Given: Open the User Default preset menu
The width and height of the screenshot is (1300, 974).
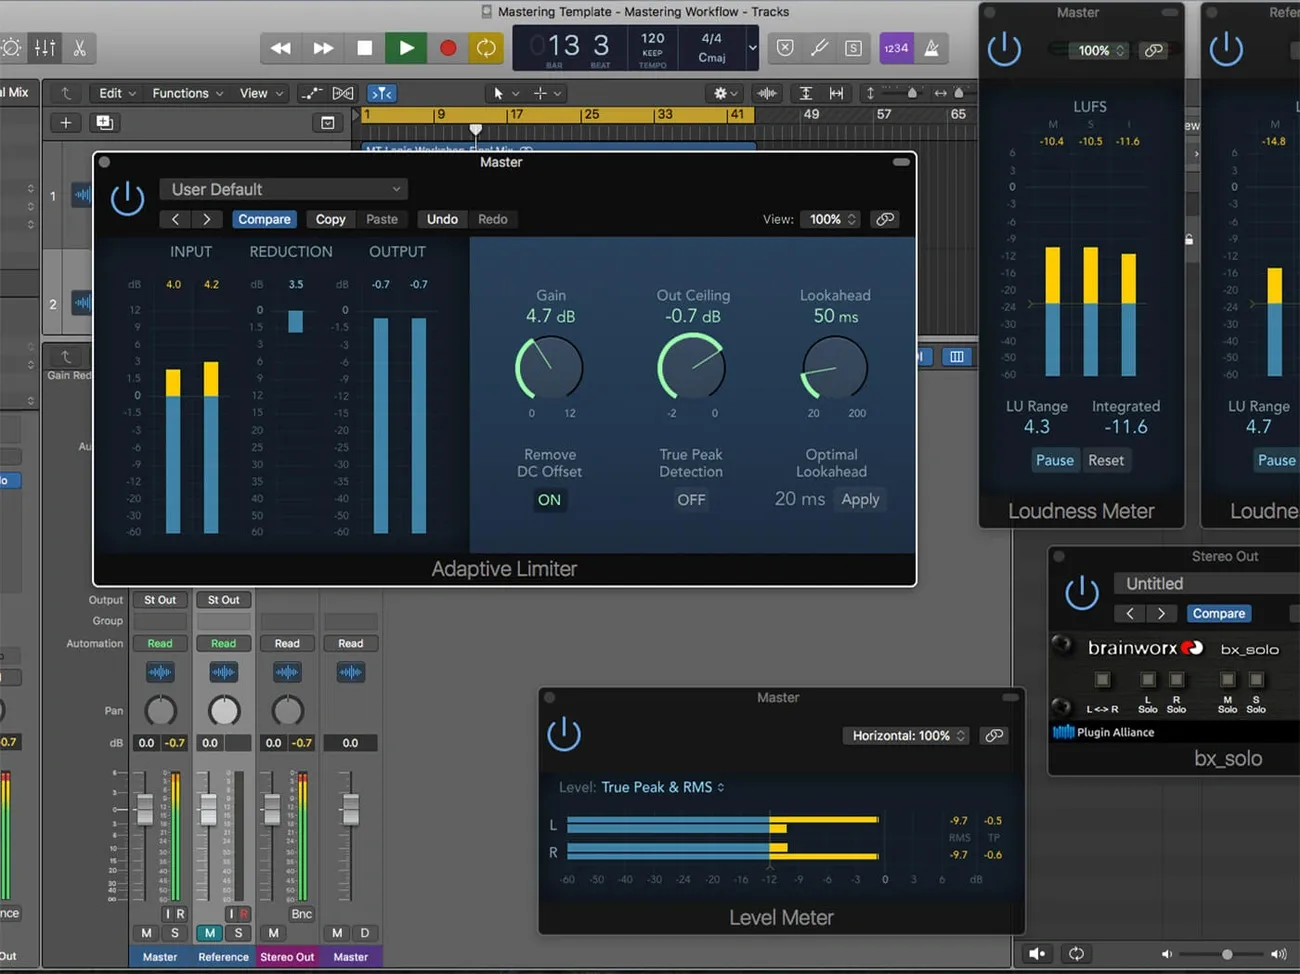Looking at the screenshot, I should pyautogui.click(x=283, y=189).
